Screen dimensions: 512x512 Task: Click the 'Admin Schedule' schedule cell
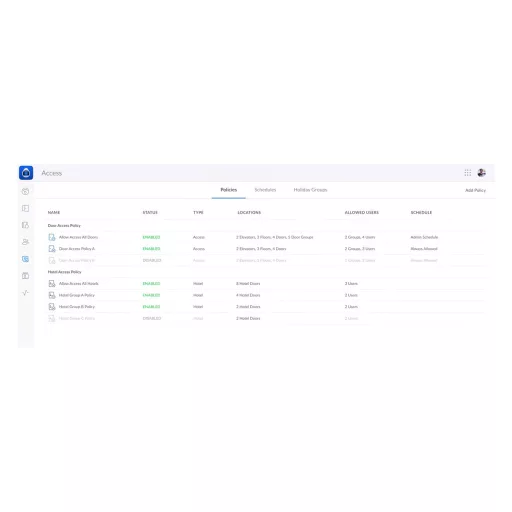424,237
